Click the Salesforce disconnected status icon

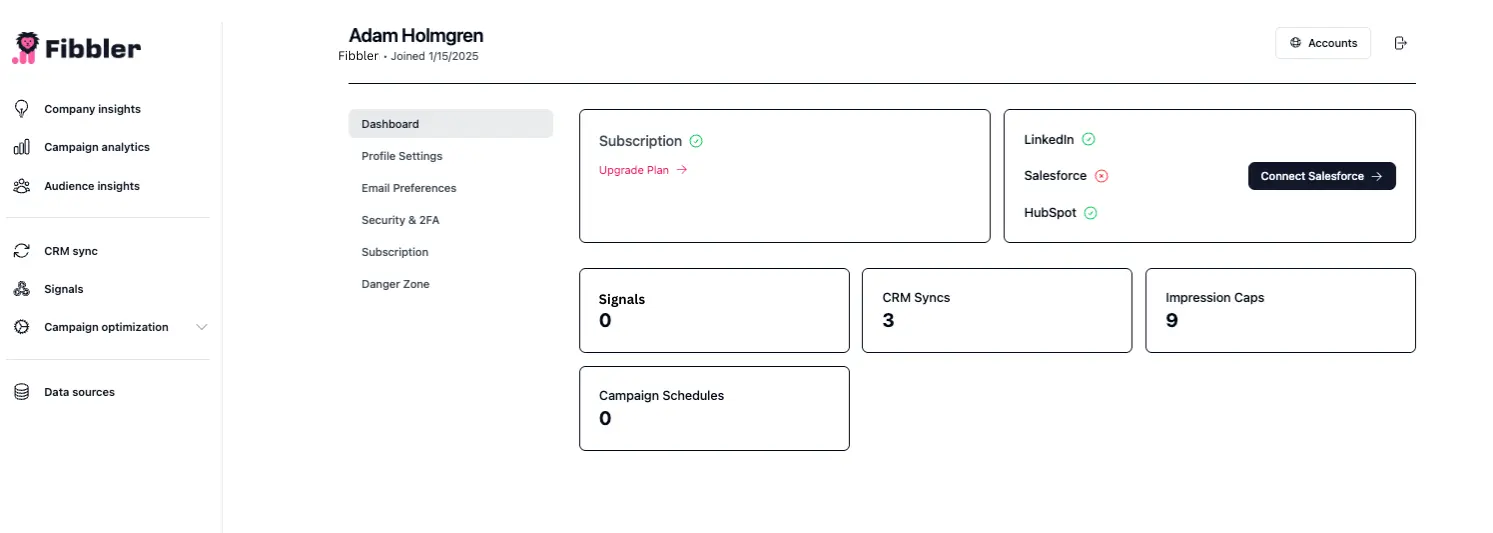coord(1101,176)
